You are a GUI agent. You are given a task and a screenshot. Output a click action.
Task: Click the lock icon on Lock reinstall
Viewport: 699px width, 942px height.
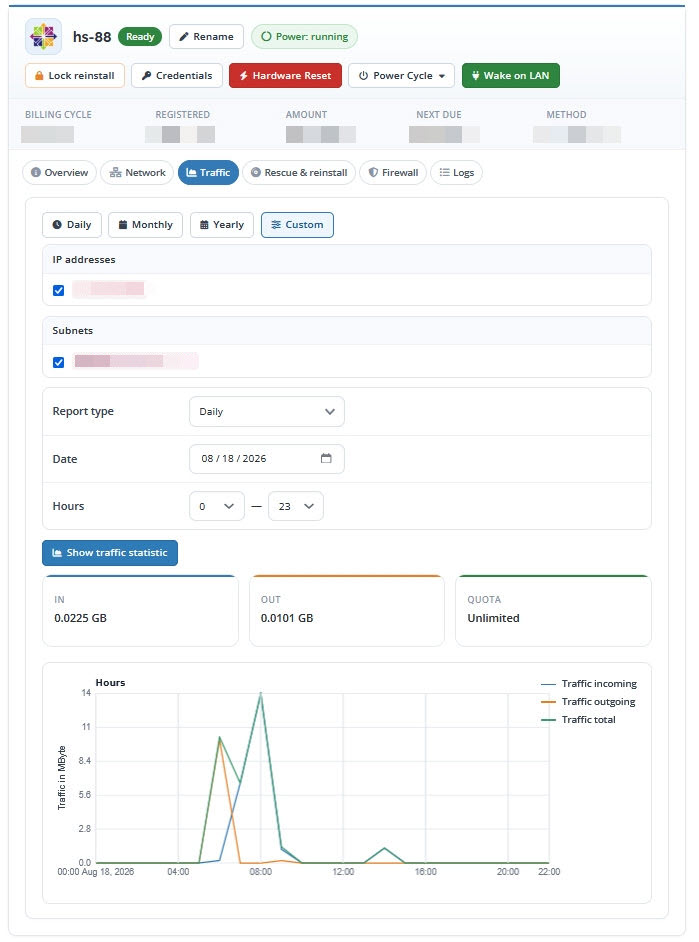click(x=39, y=76)
